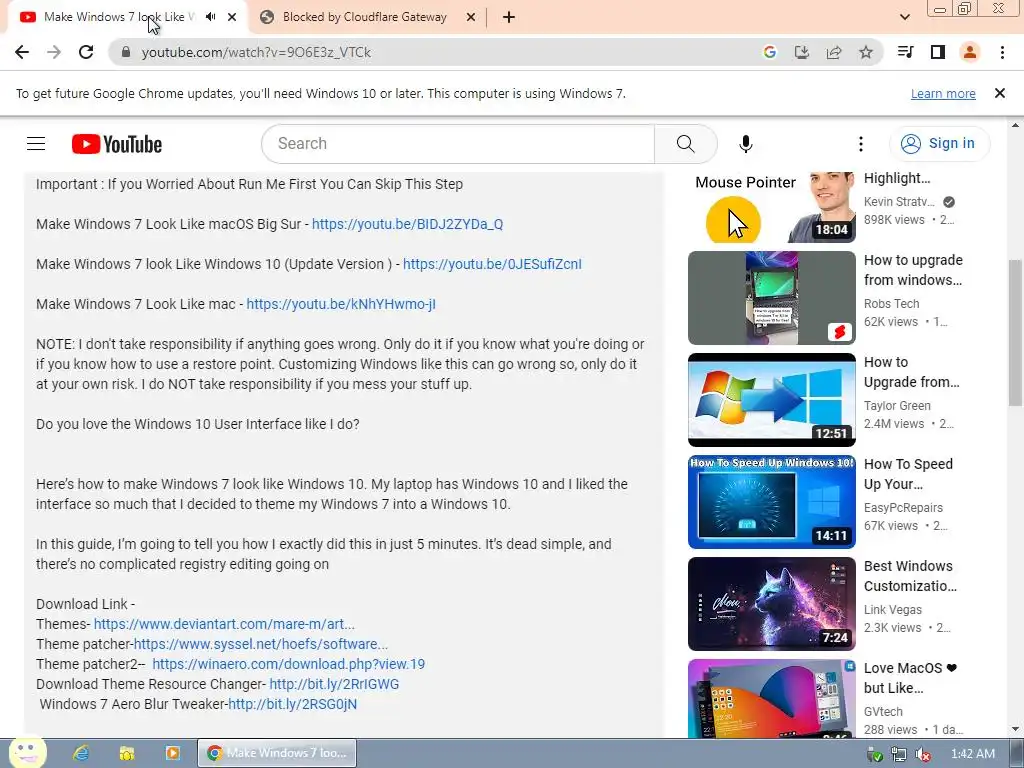Open the deviantart Themes download link
The width and height of the screenshot is (1024, 768).
tap(224, 624)
